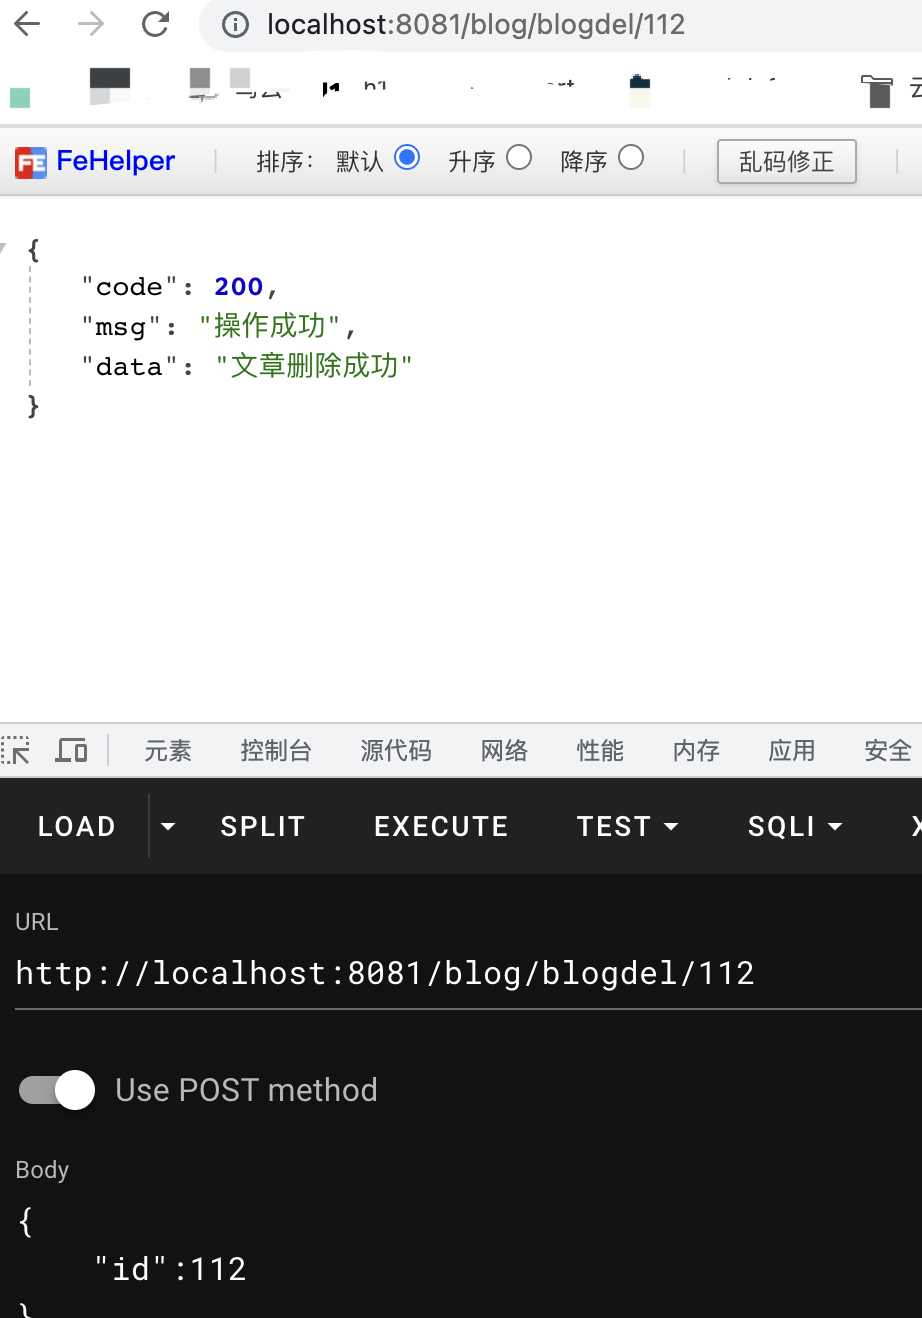Click the browser back arrow
The height and width of the screenshot is (1318, 922).
(x=27, y=24)
